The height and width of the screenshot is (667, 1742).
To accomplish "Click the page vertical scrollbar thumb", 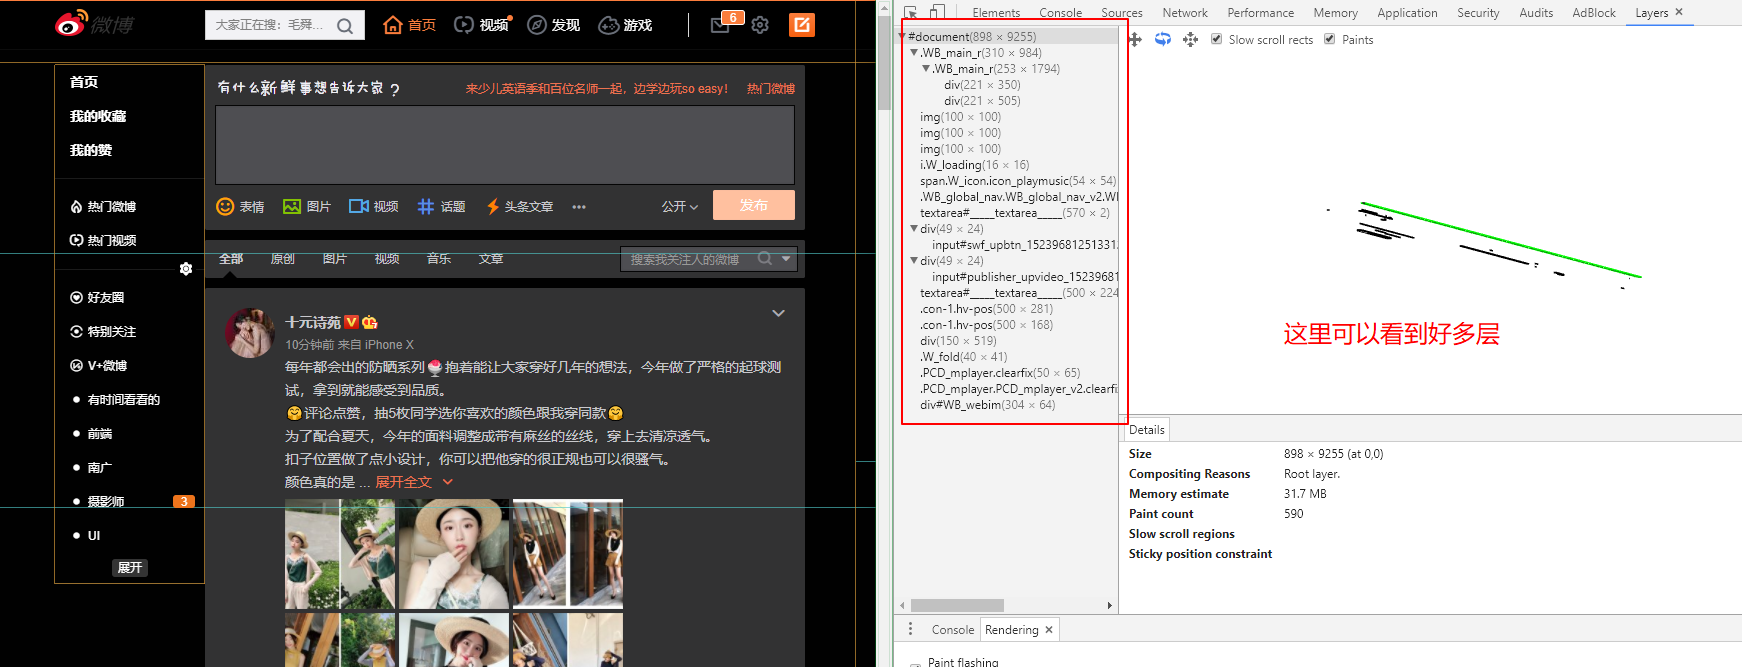I will [x=884, y=65].
